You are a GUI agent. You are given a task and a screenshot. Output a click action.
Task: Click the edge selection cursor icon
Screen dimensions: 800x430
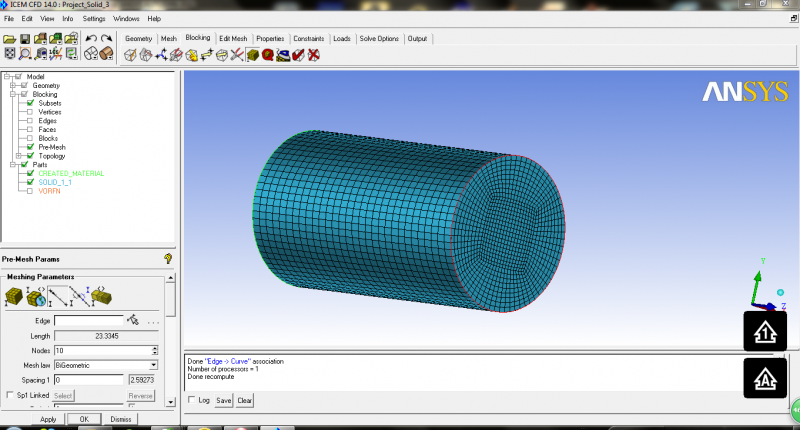tap(133, 321)
